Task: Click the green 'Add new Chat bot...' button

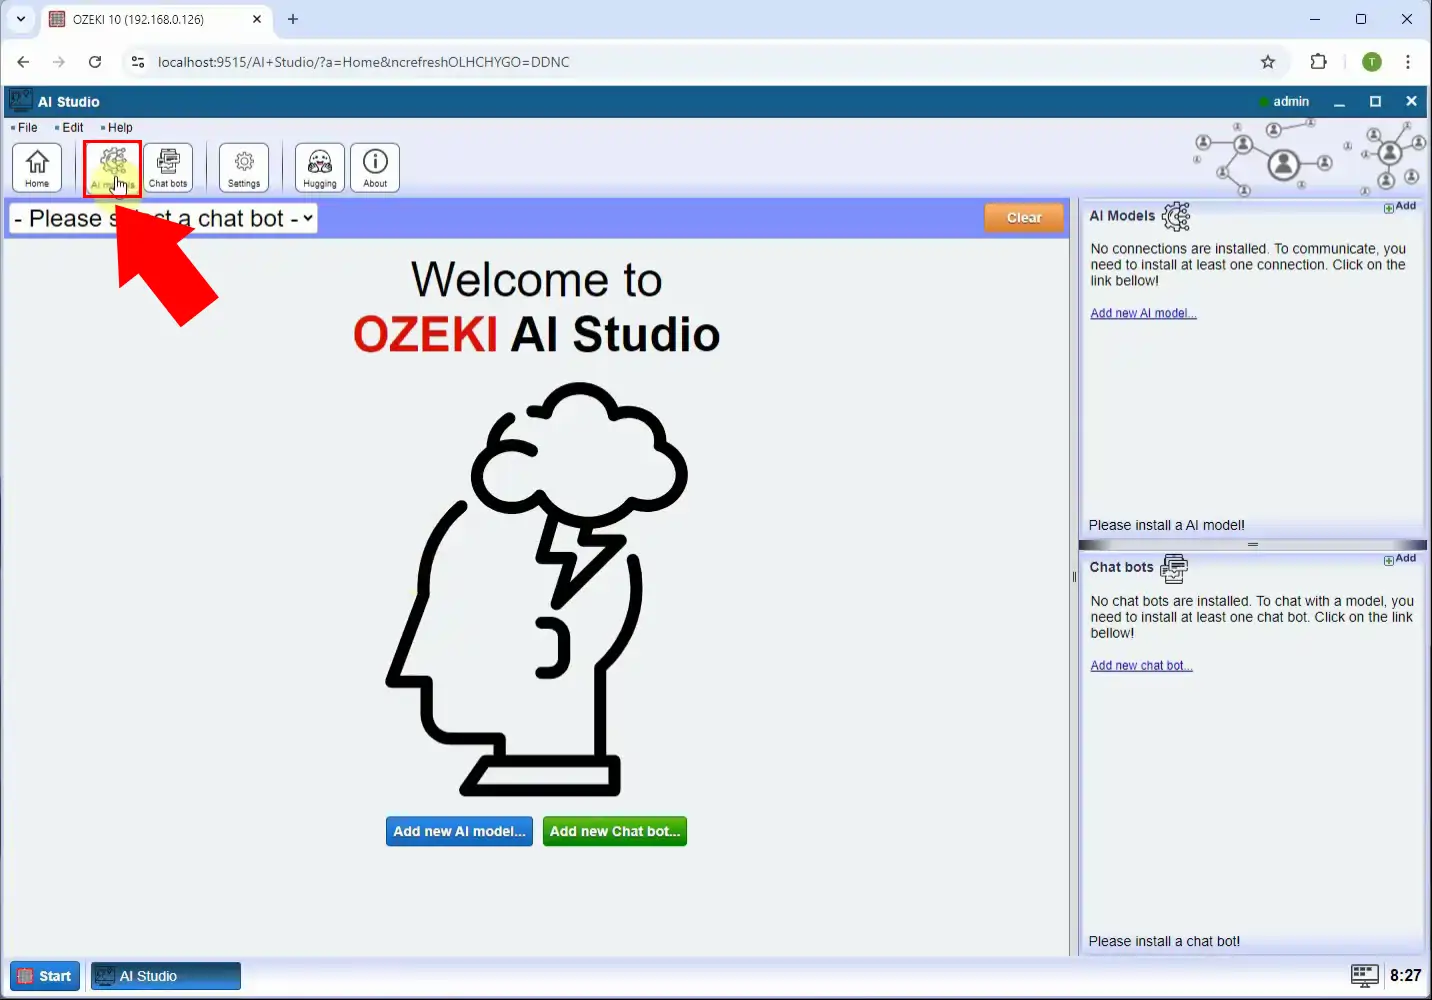Action: pos(615,831)
